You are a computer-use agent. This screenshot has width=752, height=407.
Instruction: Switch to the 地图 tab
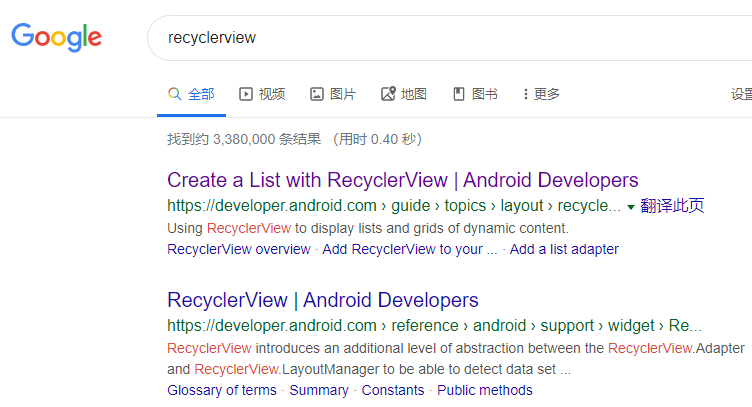pyautogui.click(x=404, y=94)
